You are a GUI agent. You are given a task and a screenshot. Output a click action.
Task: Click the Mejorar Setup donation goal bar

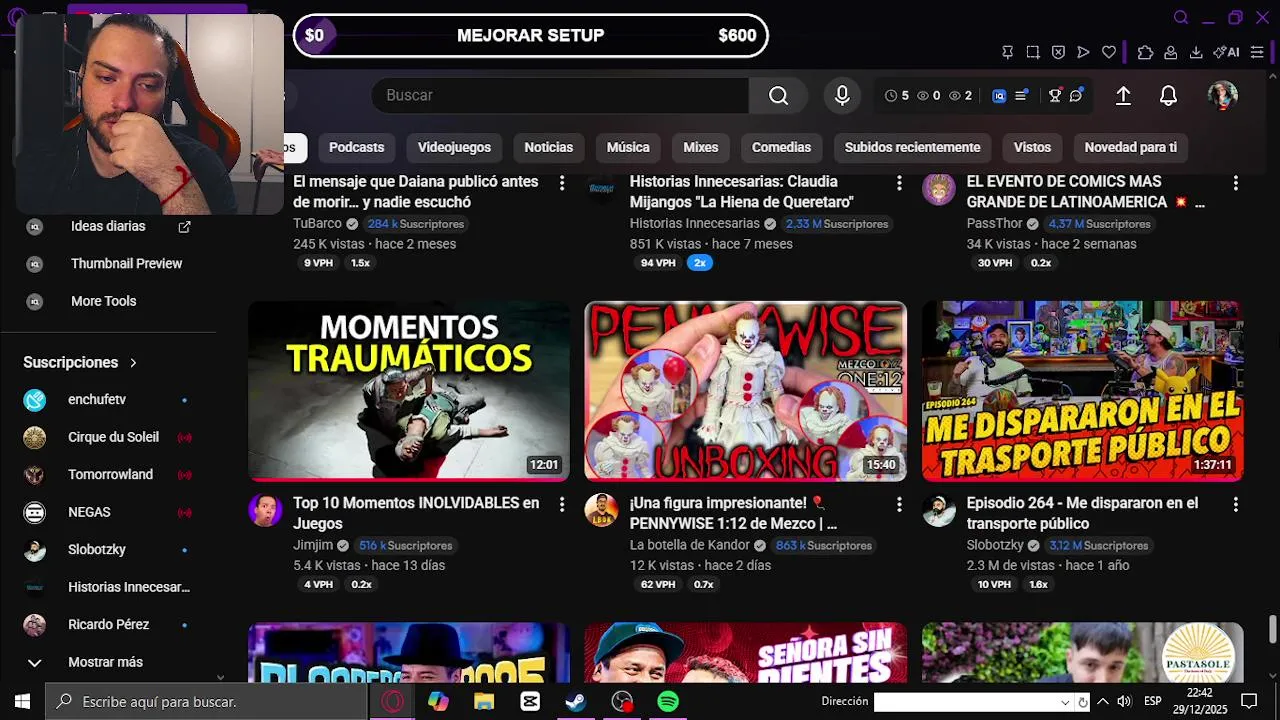[x=531, y=35]
